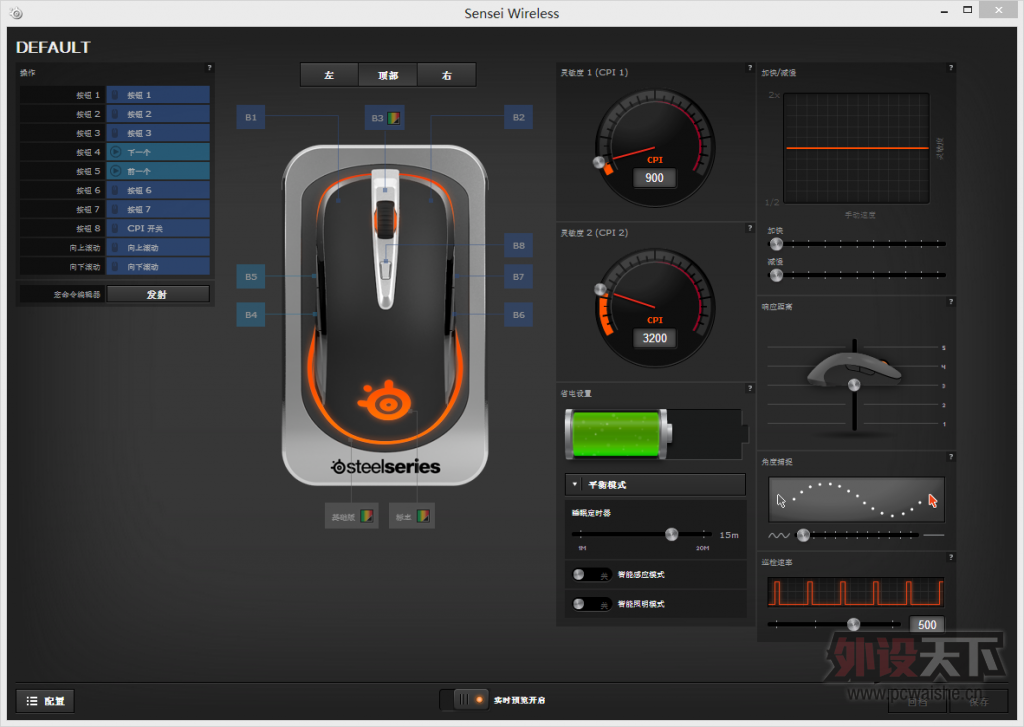Click the lift distance vertical slider handle
The height and width of the screenshot is (727, 1024).
tap(854, 385)
